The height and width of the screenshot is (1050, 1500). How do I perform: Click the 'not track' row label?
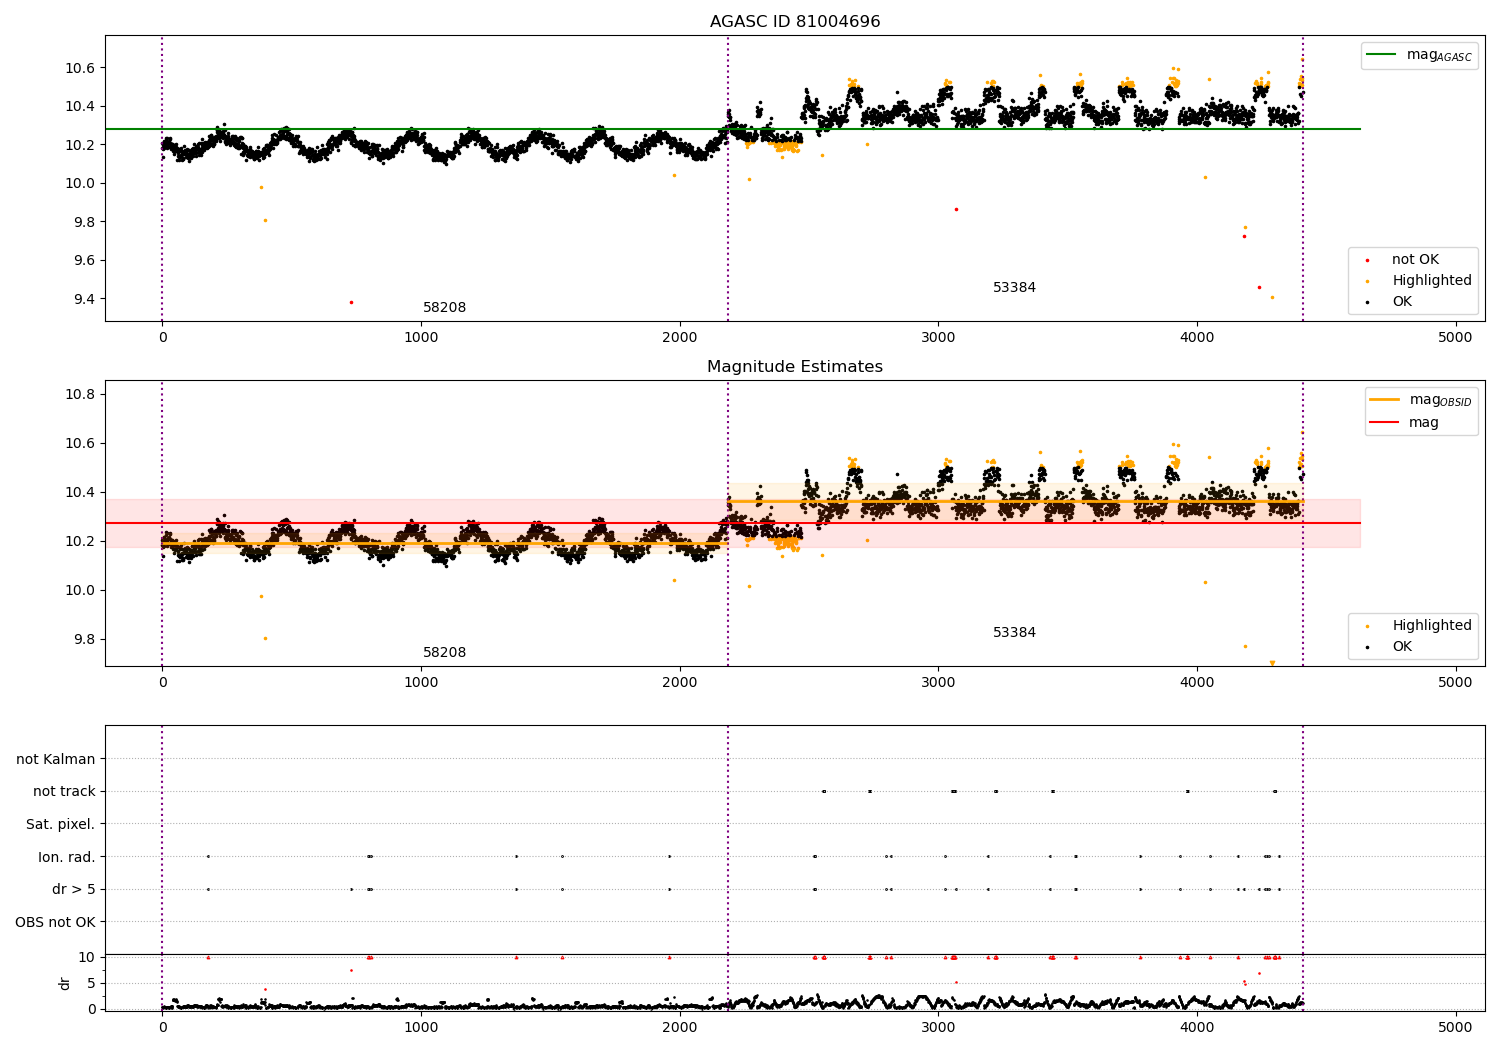click(64, 791)
